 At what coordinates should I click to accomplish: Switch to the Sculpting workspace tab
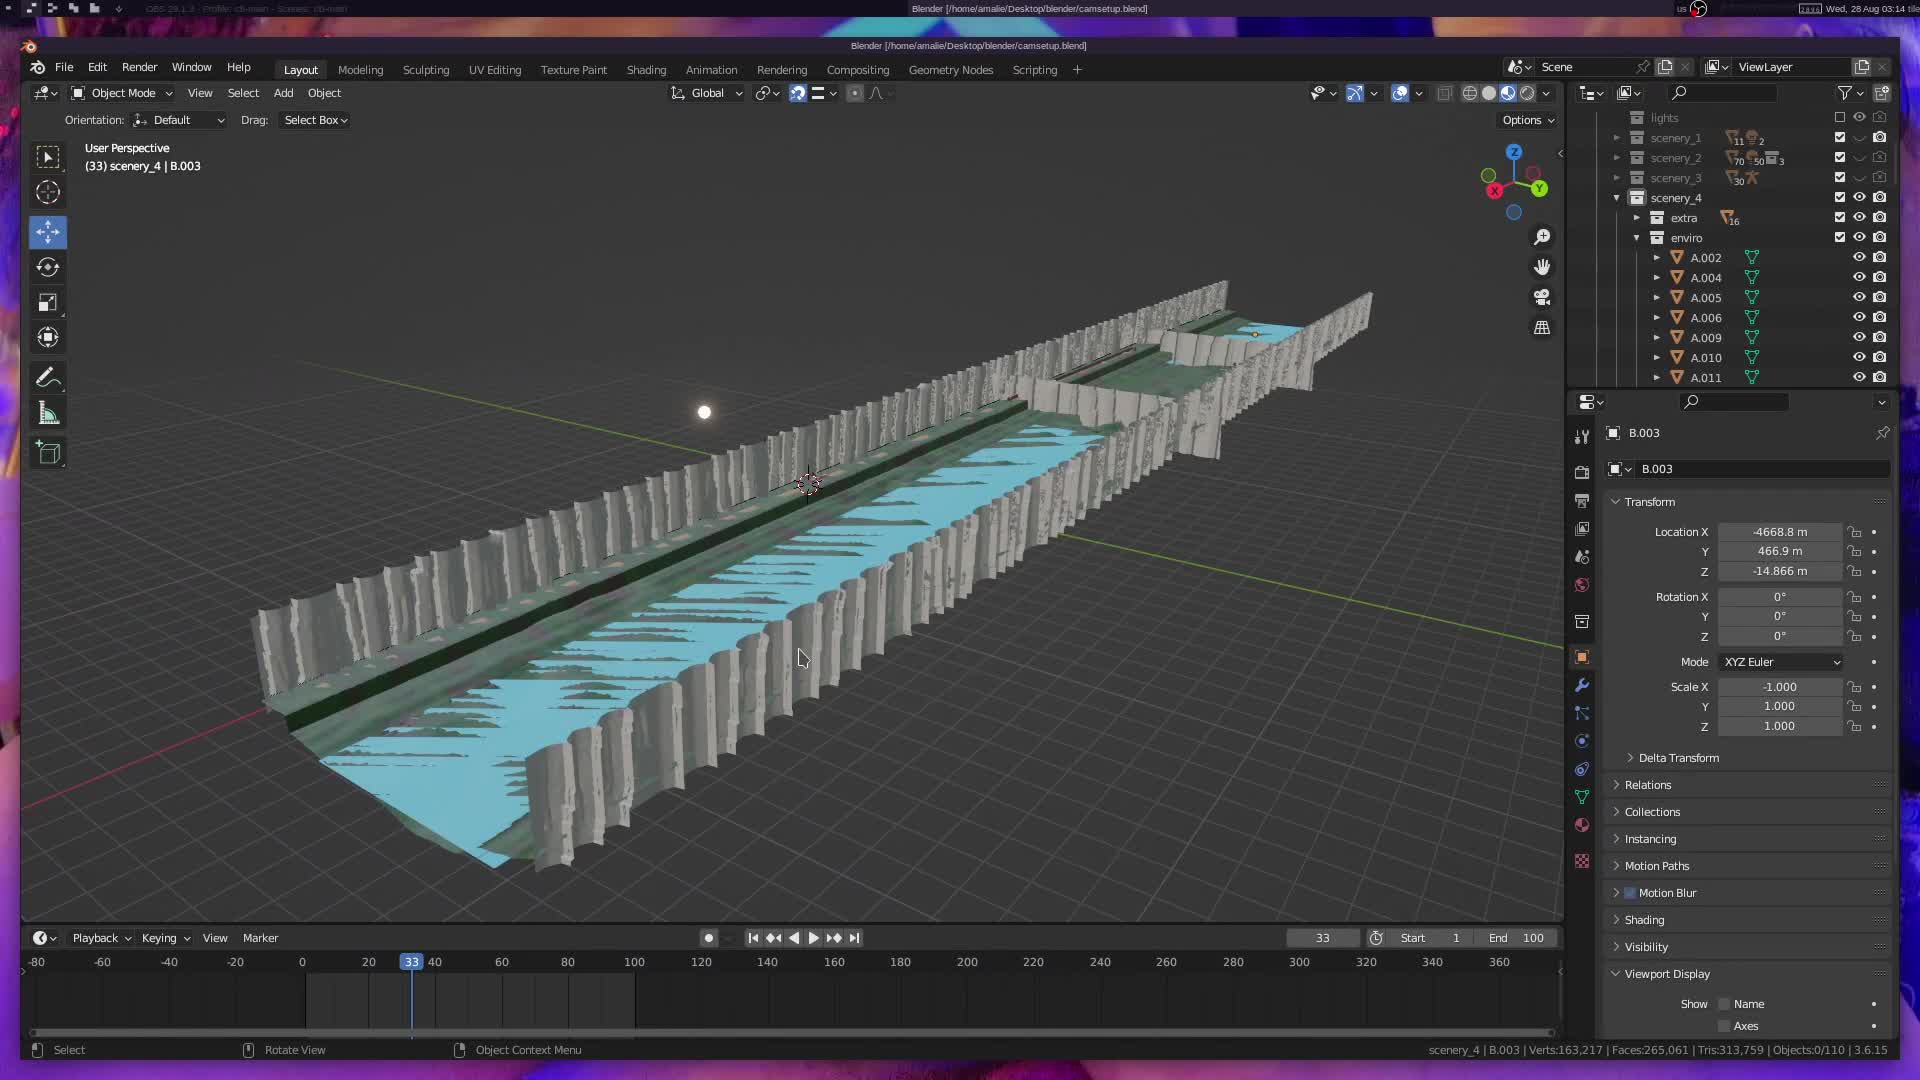[425, 70]
